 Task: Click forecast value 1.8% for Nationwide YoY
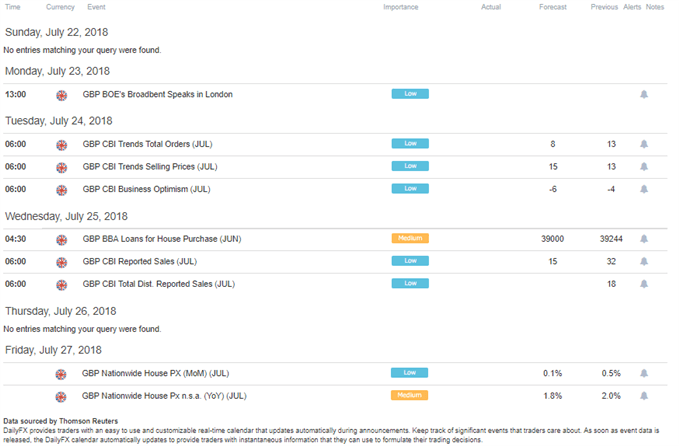pos(553,396)
